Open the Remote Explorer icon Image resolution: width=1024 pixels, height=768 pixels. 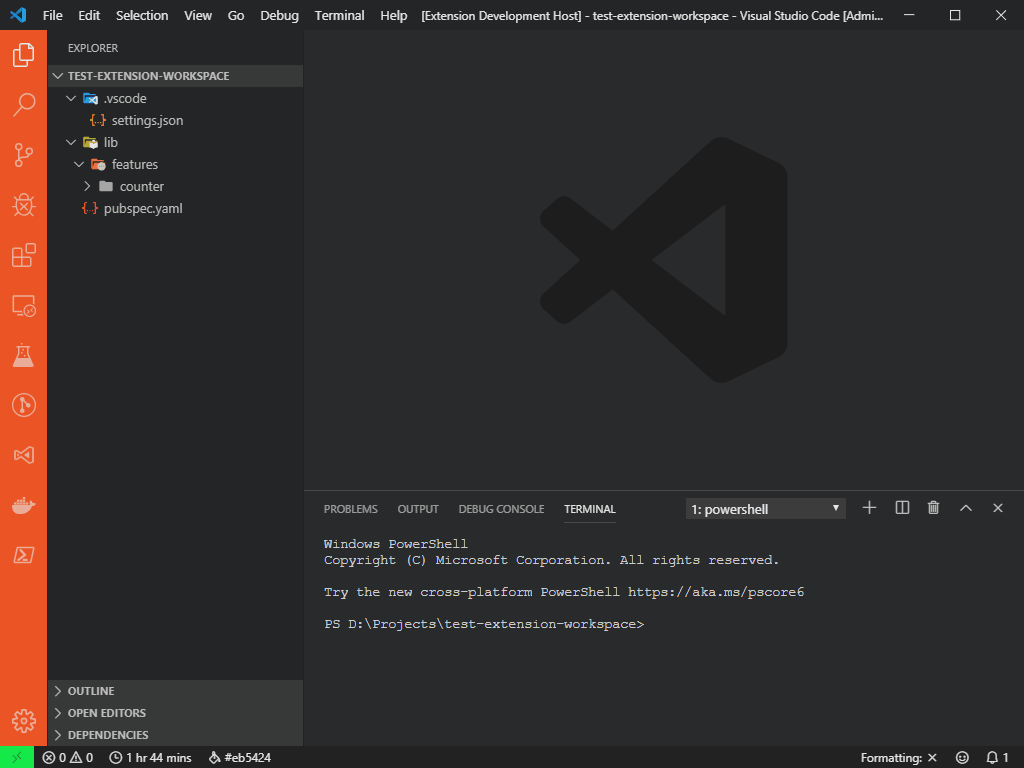[x=24, y=306]
